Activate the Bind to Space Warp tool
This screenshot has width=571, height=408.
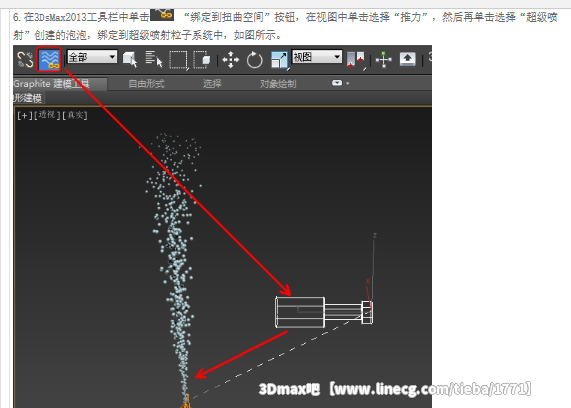49,59
